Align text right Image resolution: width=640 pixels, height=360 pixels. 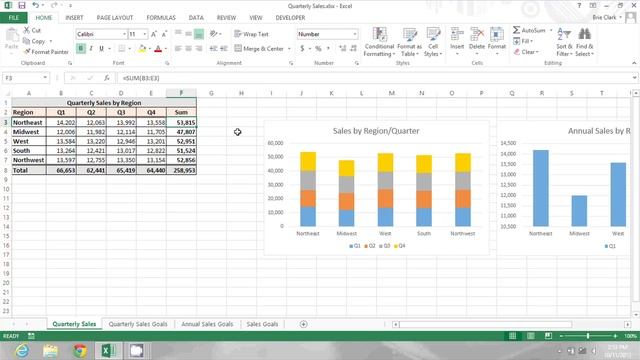coord(199,49)
